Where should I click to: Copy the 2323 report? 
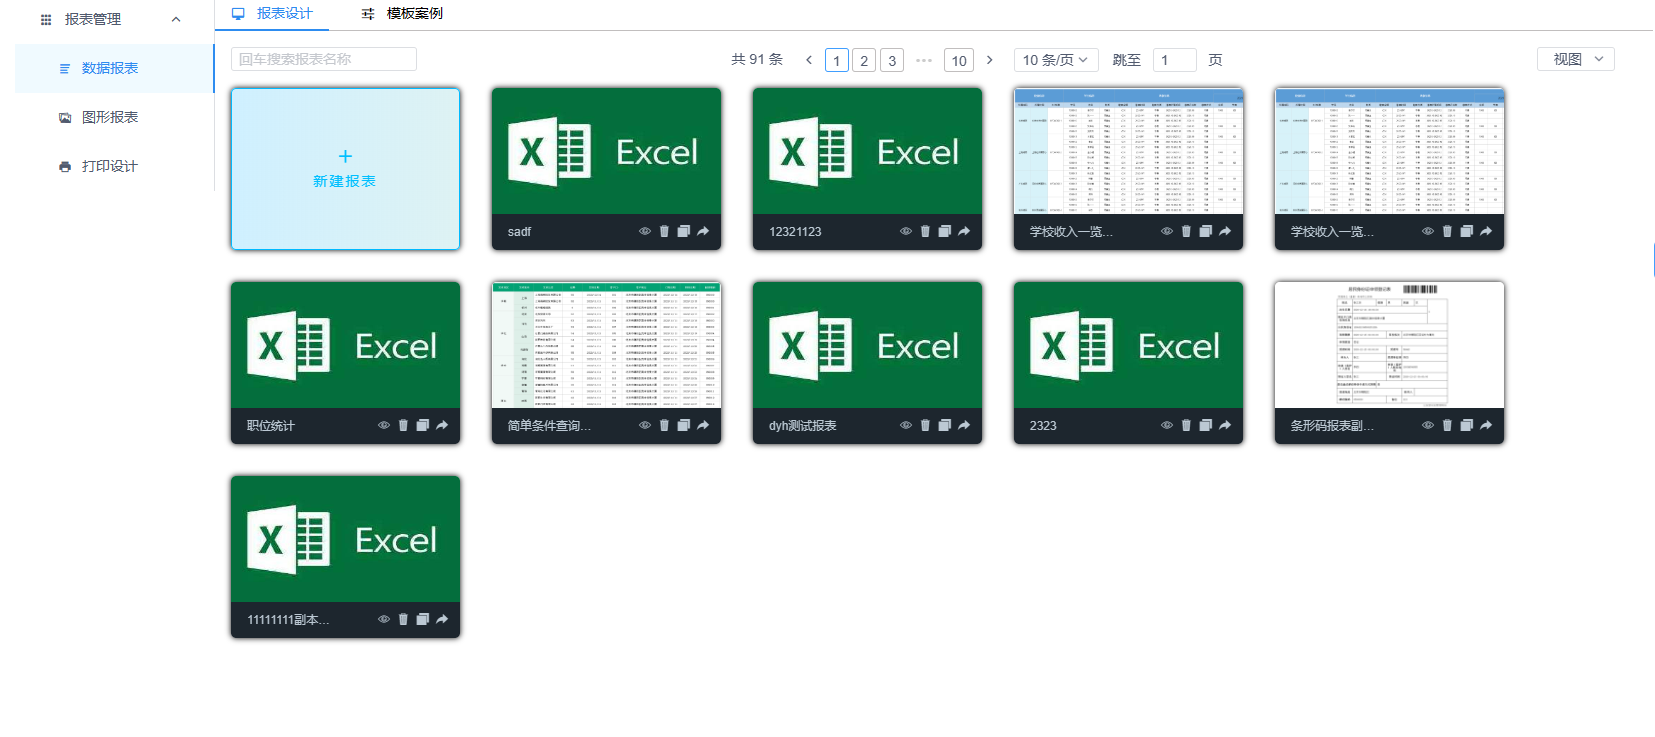click(x=1206, y=425)
